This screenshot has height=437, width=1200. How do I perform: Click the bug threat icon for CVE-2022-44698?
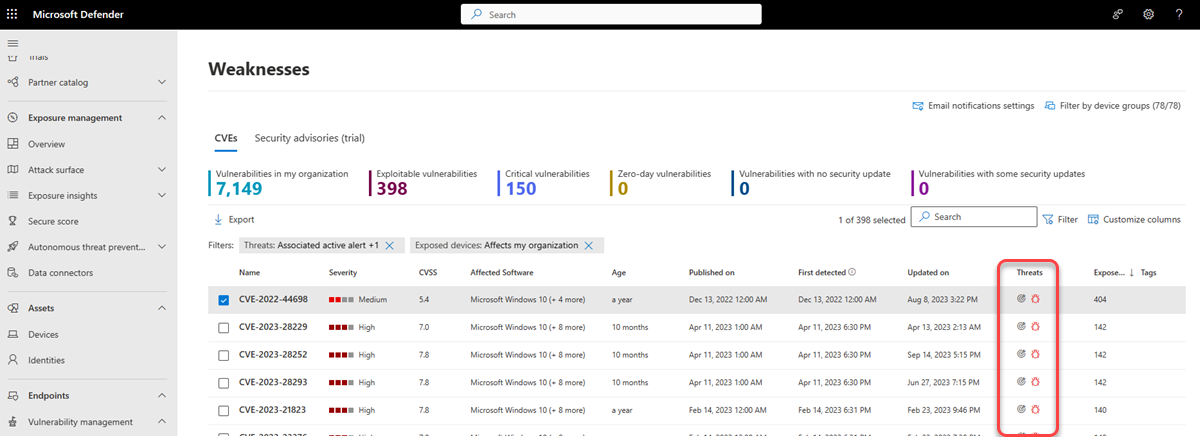(x=1037, y=298)
